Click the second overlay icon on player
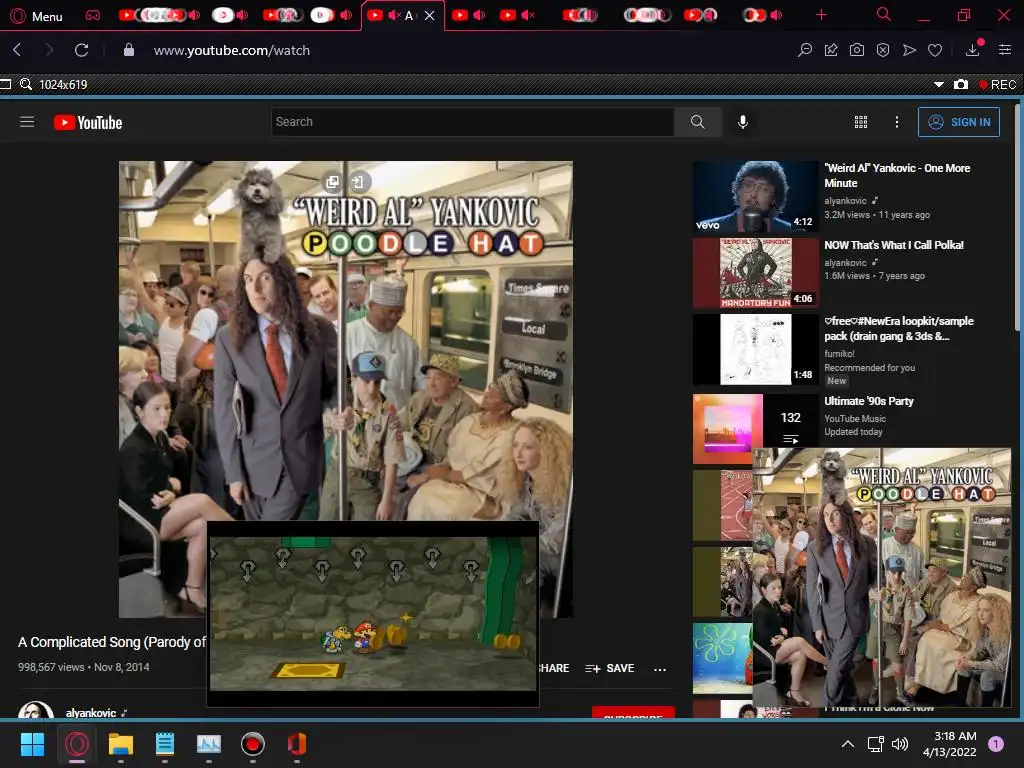 point(358,182)
